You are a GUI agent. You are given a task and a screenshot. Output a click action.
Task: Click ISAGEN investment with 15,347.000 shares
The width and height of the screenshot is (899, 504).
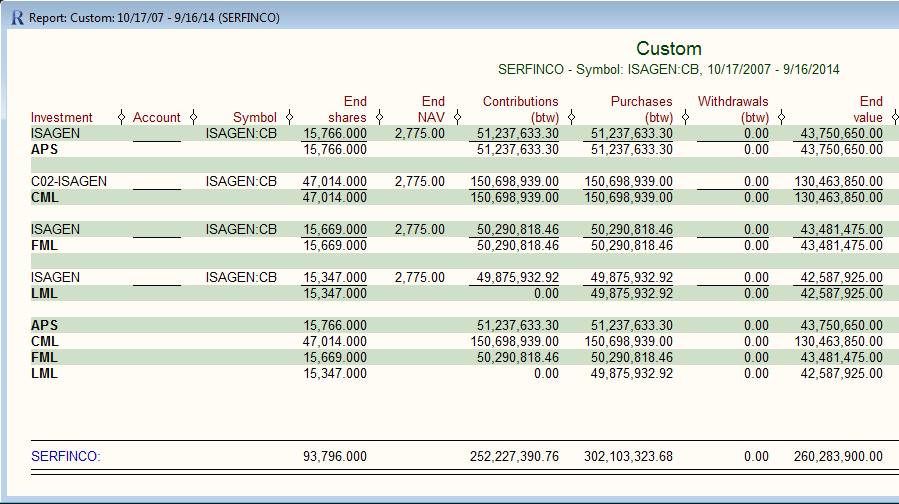click(x=55, y=278)
